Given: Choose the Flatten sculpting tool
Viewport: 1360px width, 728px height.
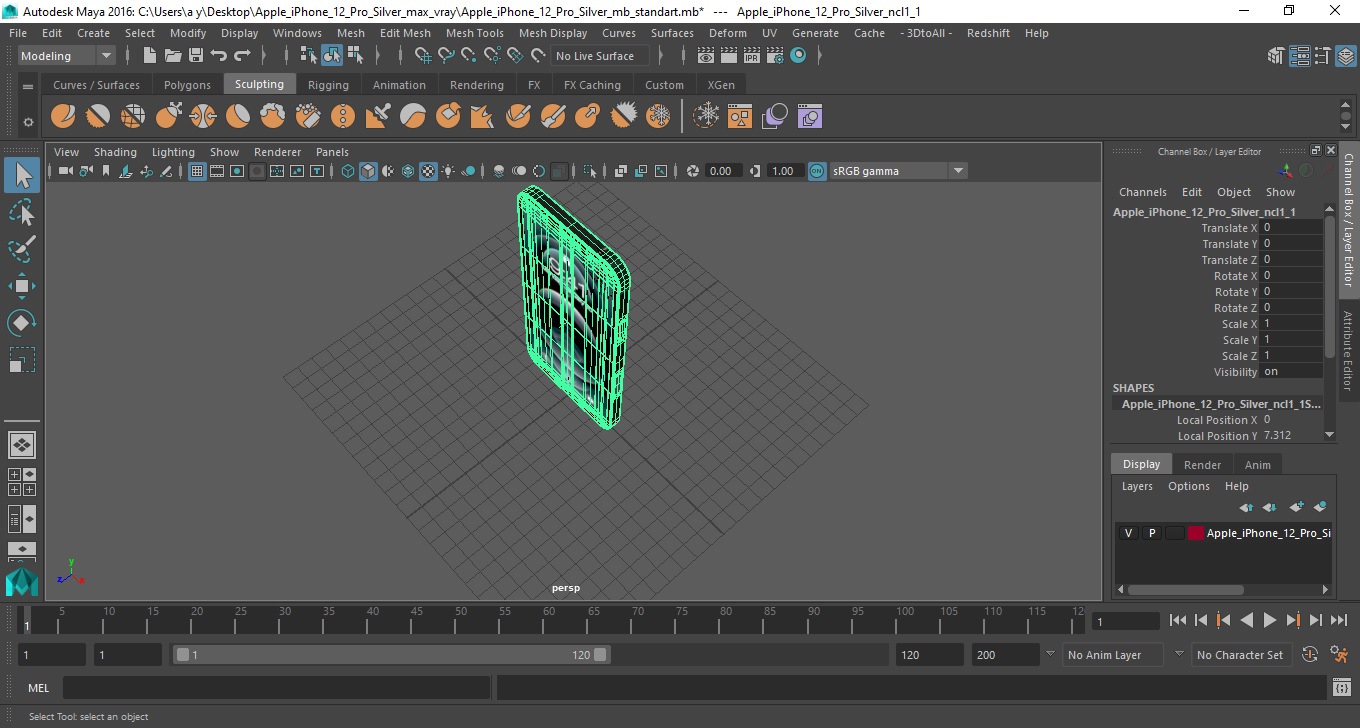Looking at the screenshot, I should (x=238, y=117).
